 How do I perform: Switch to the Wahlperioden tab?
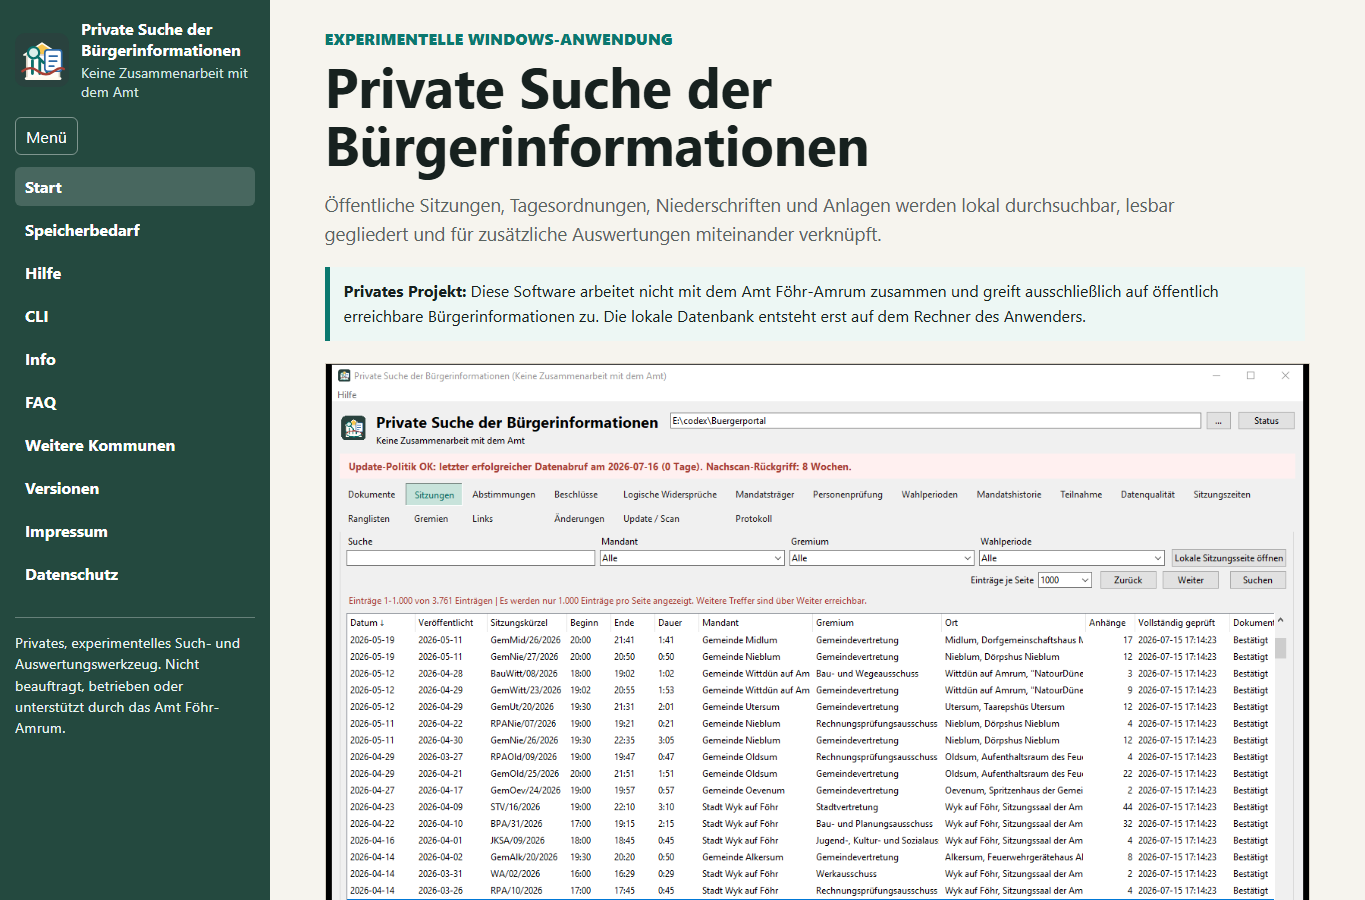pos(929,495)
